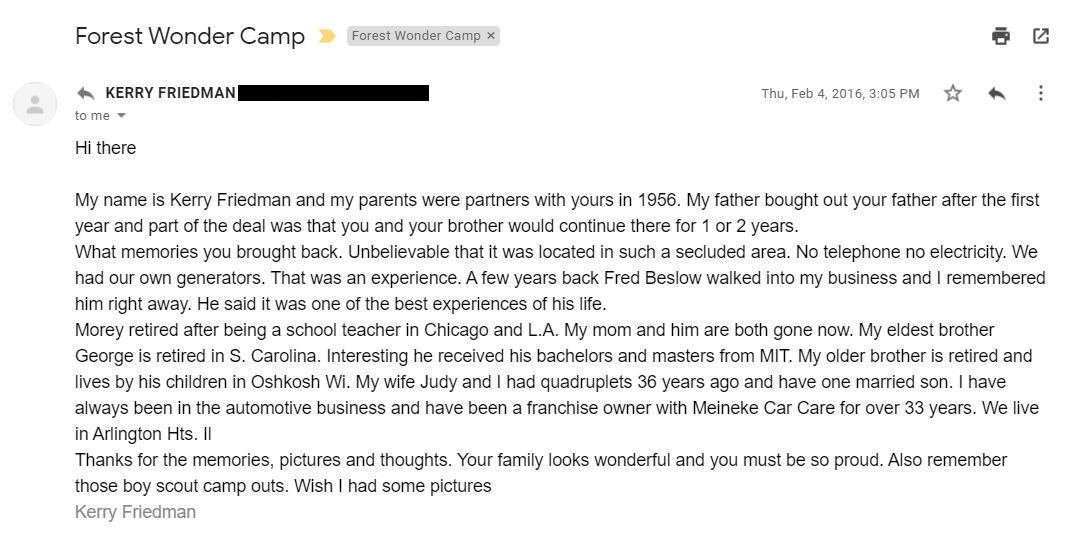1066x542 pixels.
Task: Click the 'Hi there' greeting line
Action: pyautogui.click(x=105, y=148)
